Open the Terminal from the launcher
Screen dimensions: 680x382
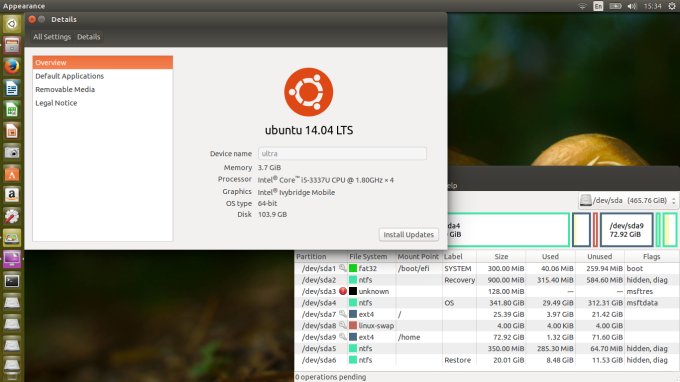coord(12,281)
